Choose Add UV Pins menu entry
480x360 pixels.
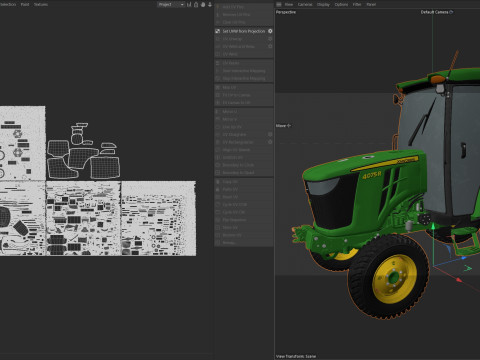click(244, 7)
